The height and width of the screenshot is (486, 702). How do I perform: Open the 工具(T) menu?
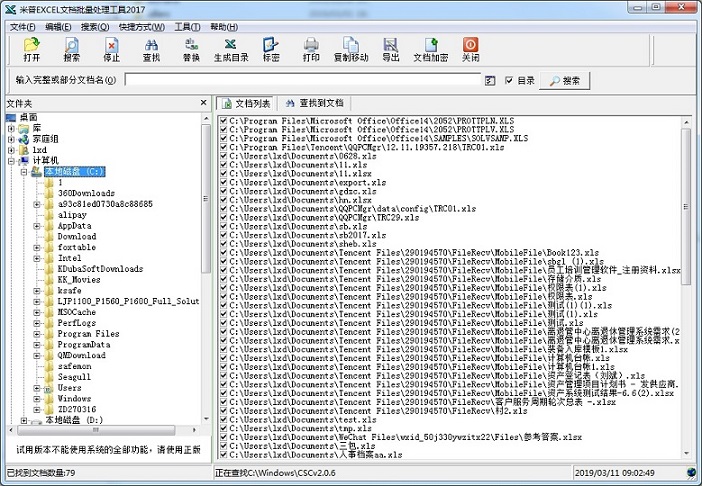(x=187, y=27)
